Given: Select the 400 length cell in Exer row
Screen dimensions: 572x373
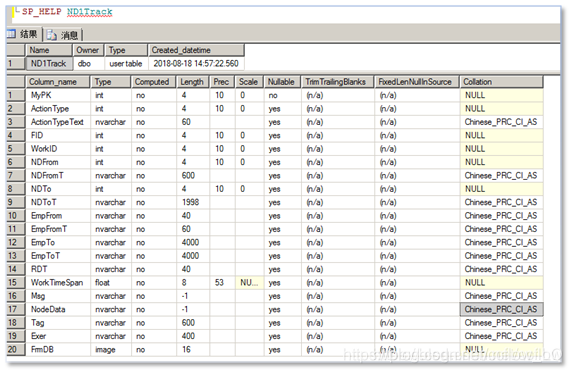Looking at the screenshot, I should 193,336.
